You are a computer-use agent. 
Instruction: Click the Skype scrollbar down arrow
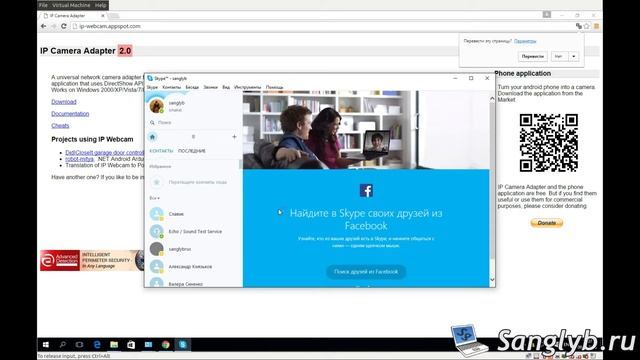tap(492, 280)
